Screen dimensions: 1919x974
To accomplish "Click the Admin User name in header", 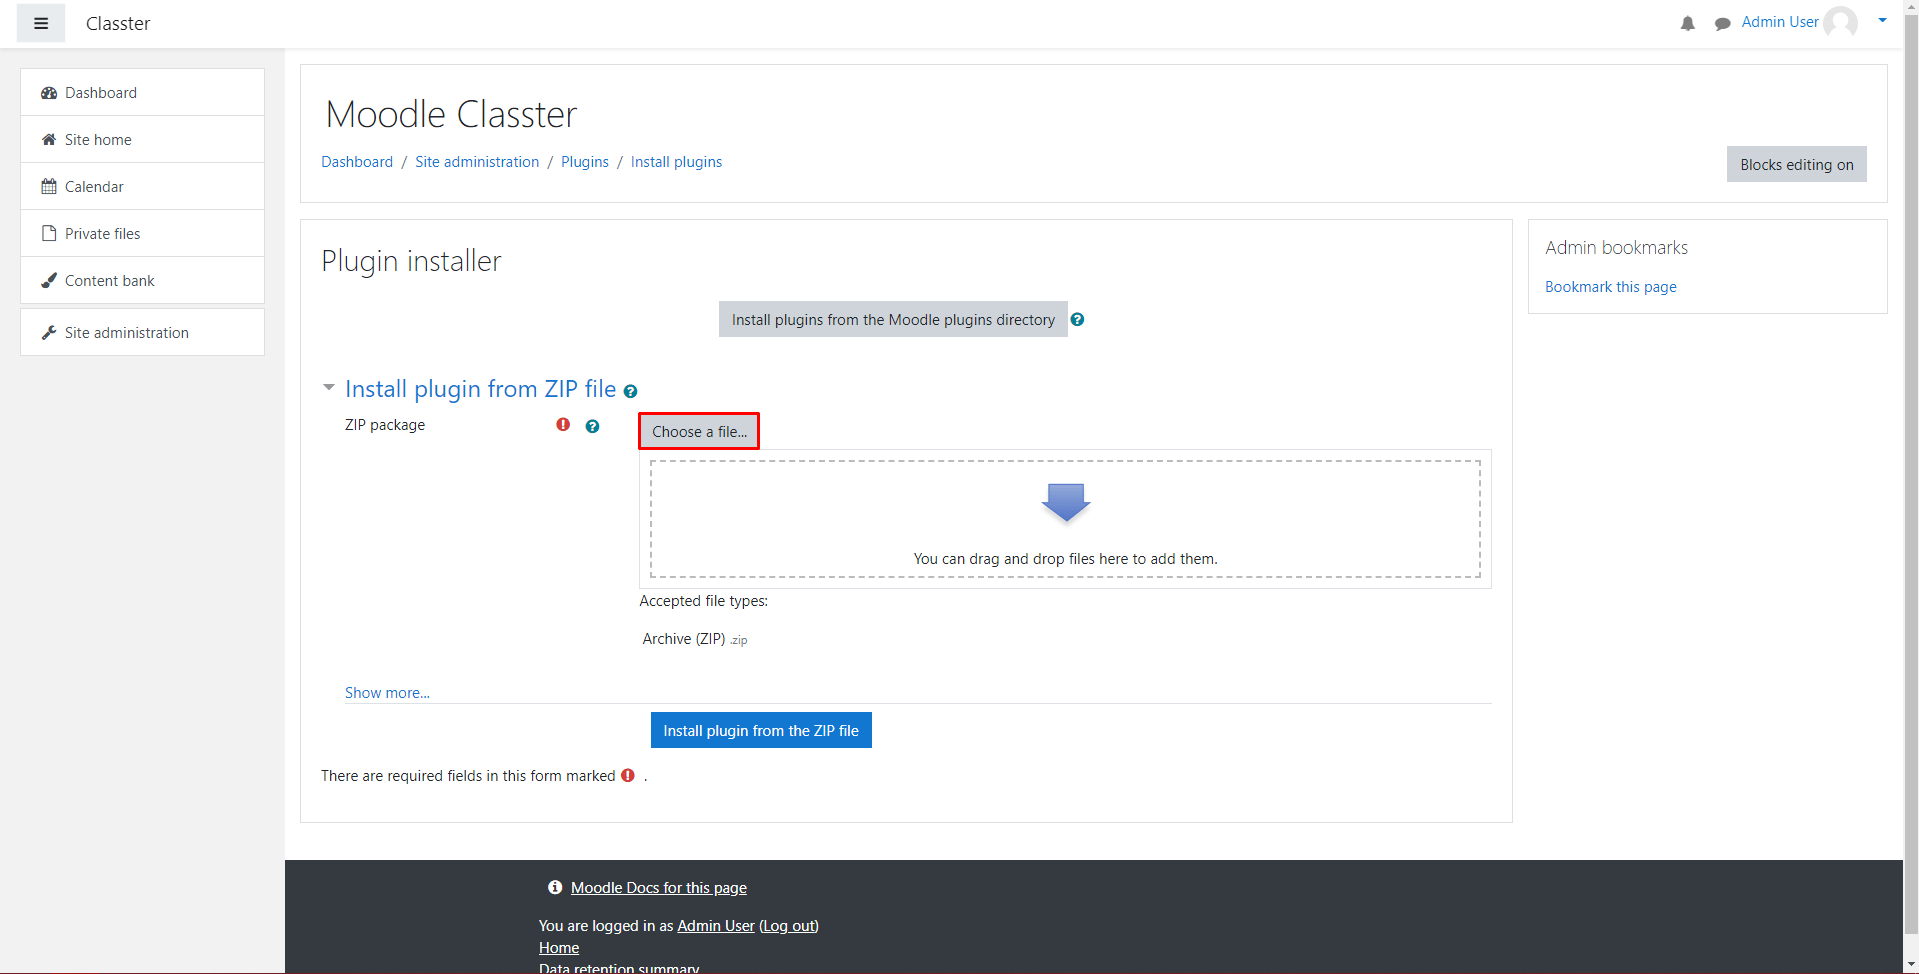I will [x=1780, y=22].
